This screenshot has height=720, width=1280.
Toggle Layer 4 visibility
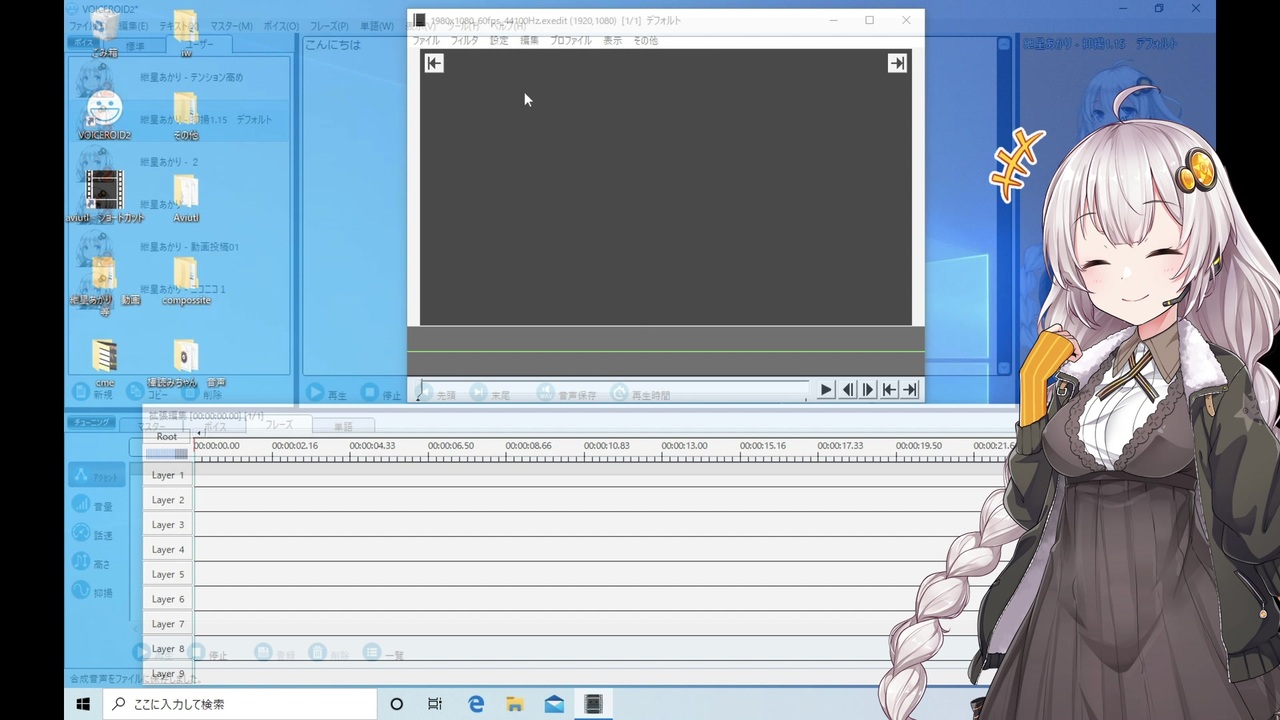(x=168, y=550)
